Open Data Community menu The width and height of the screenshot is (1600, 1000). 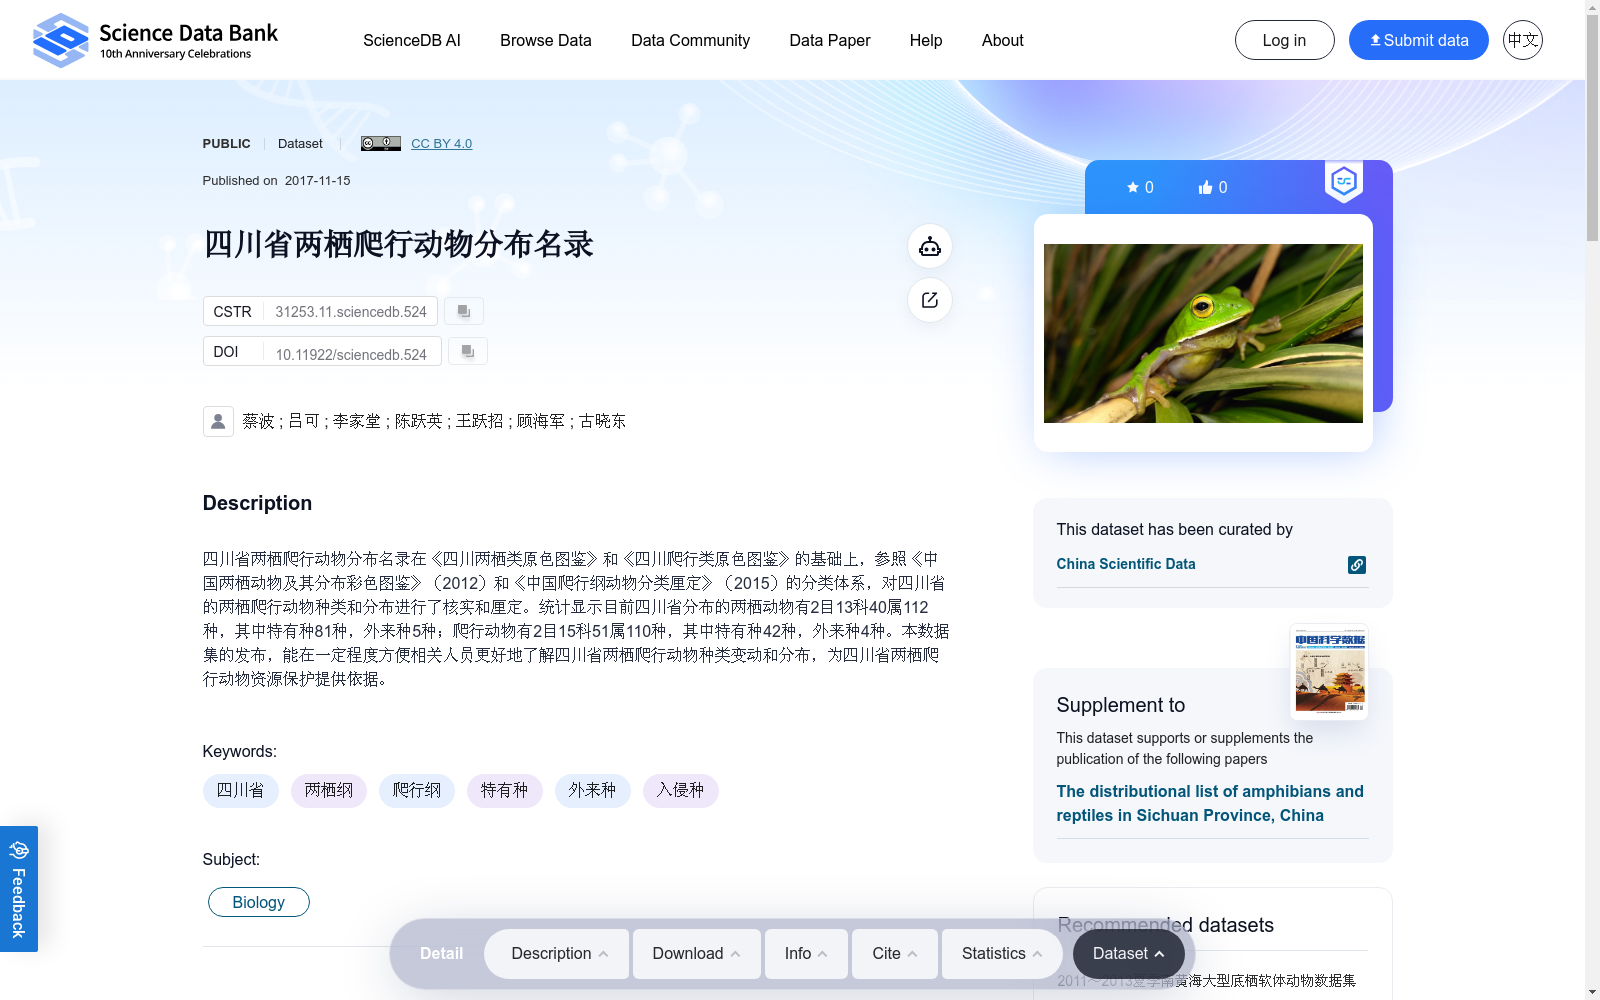(690, 40)
